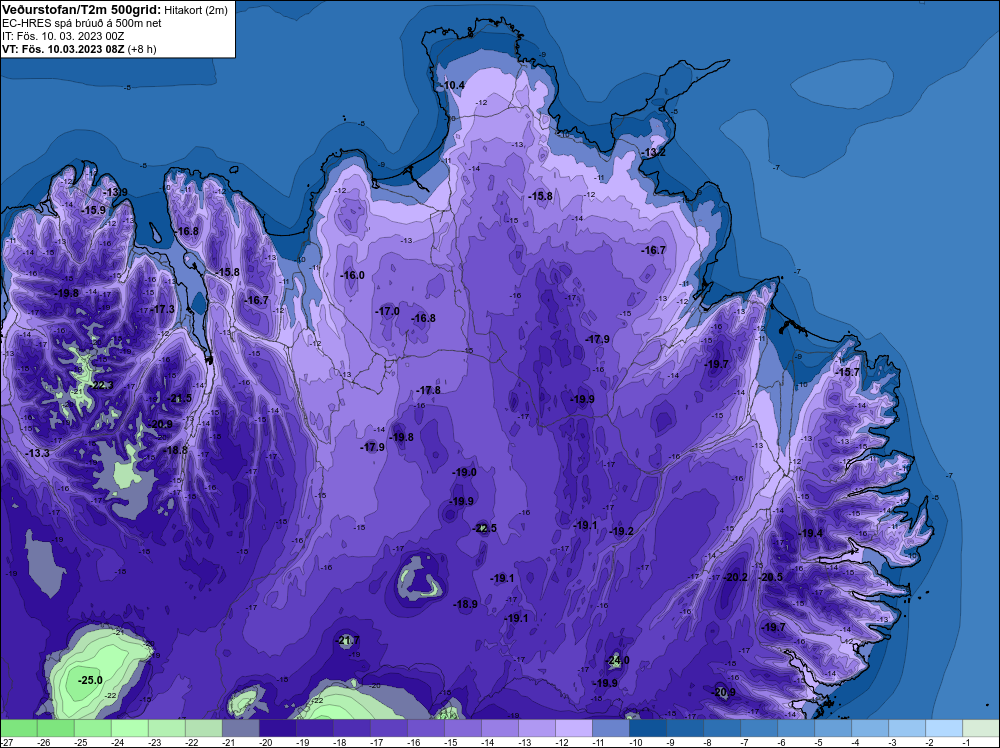
Task: Click the -18.9 temperature label
Action: coord(466,604)
